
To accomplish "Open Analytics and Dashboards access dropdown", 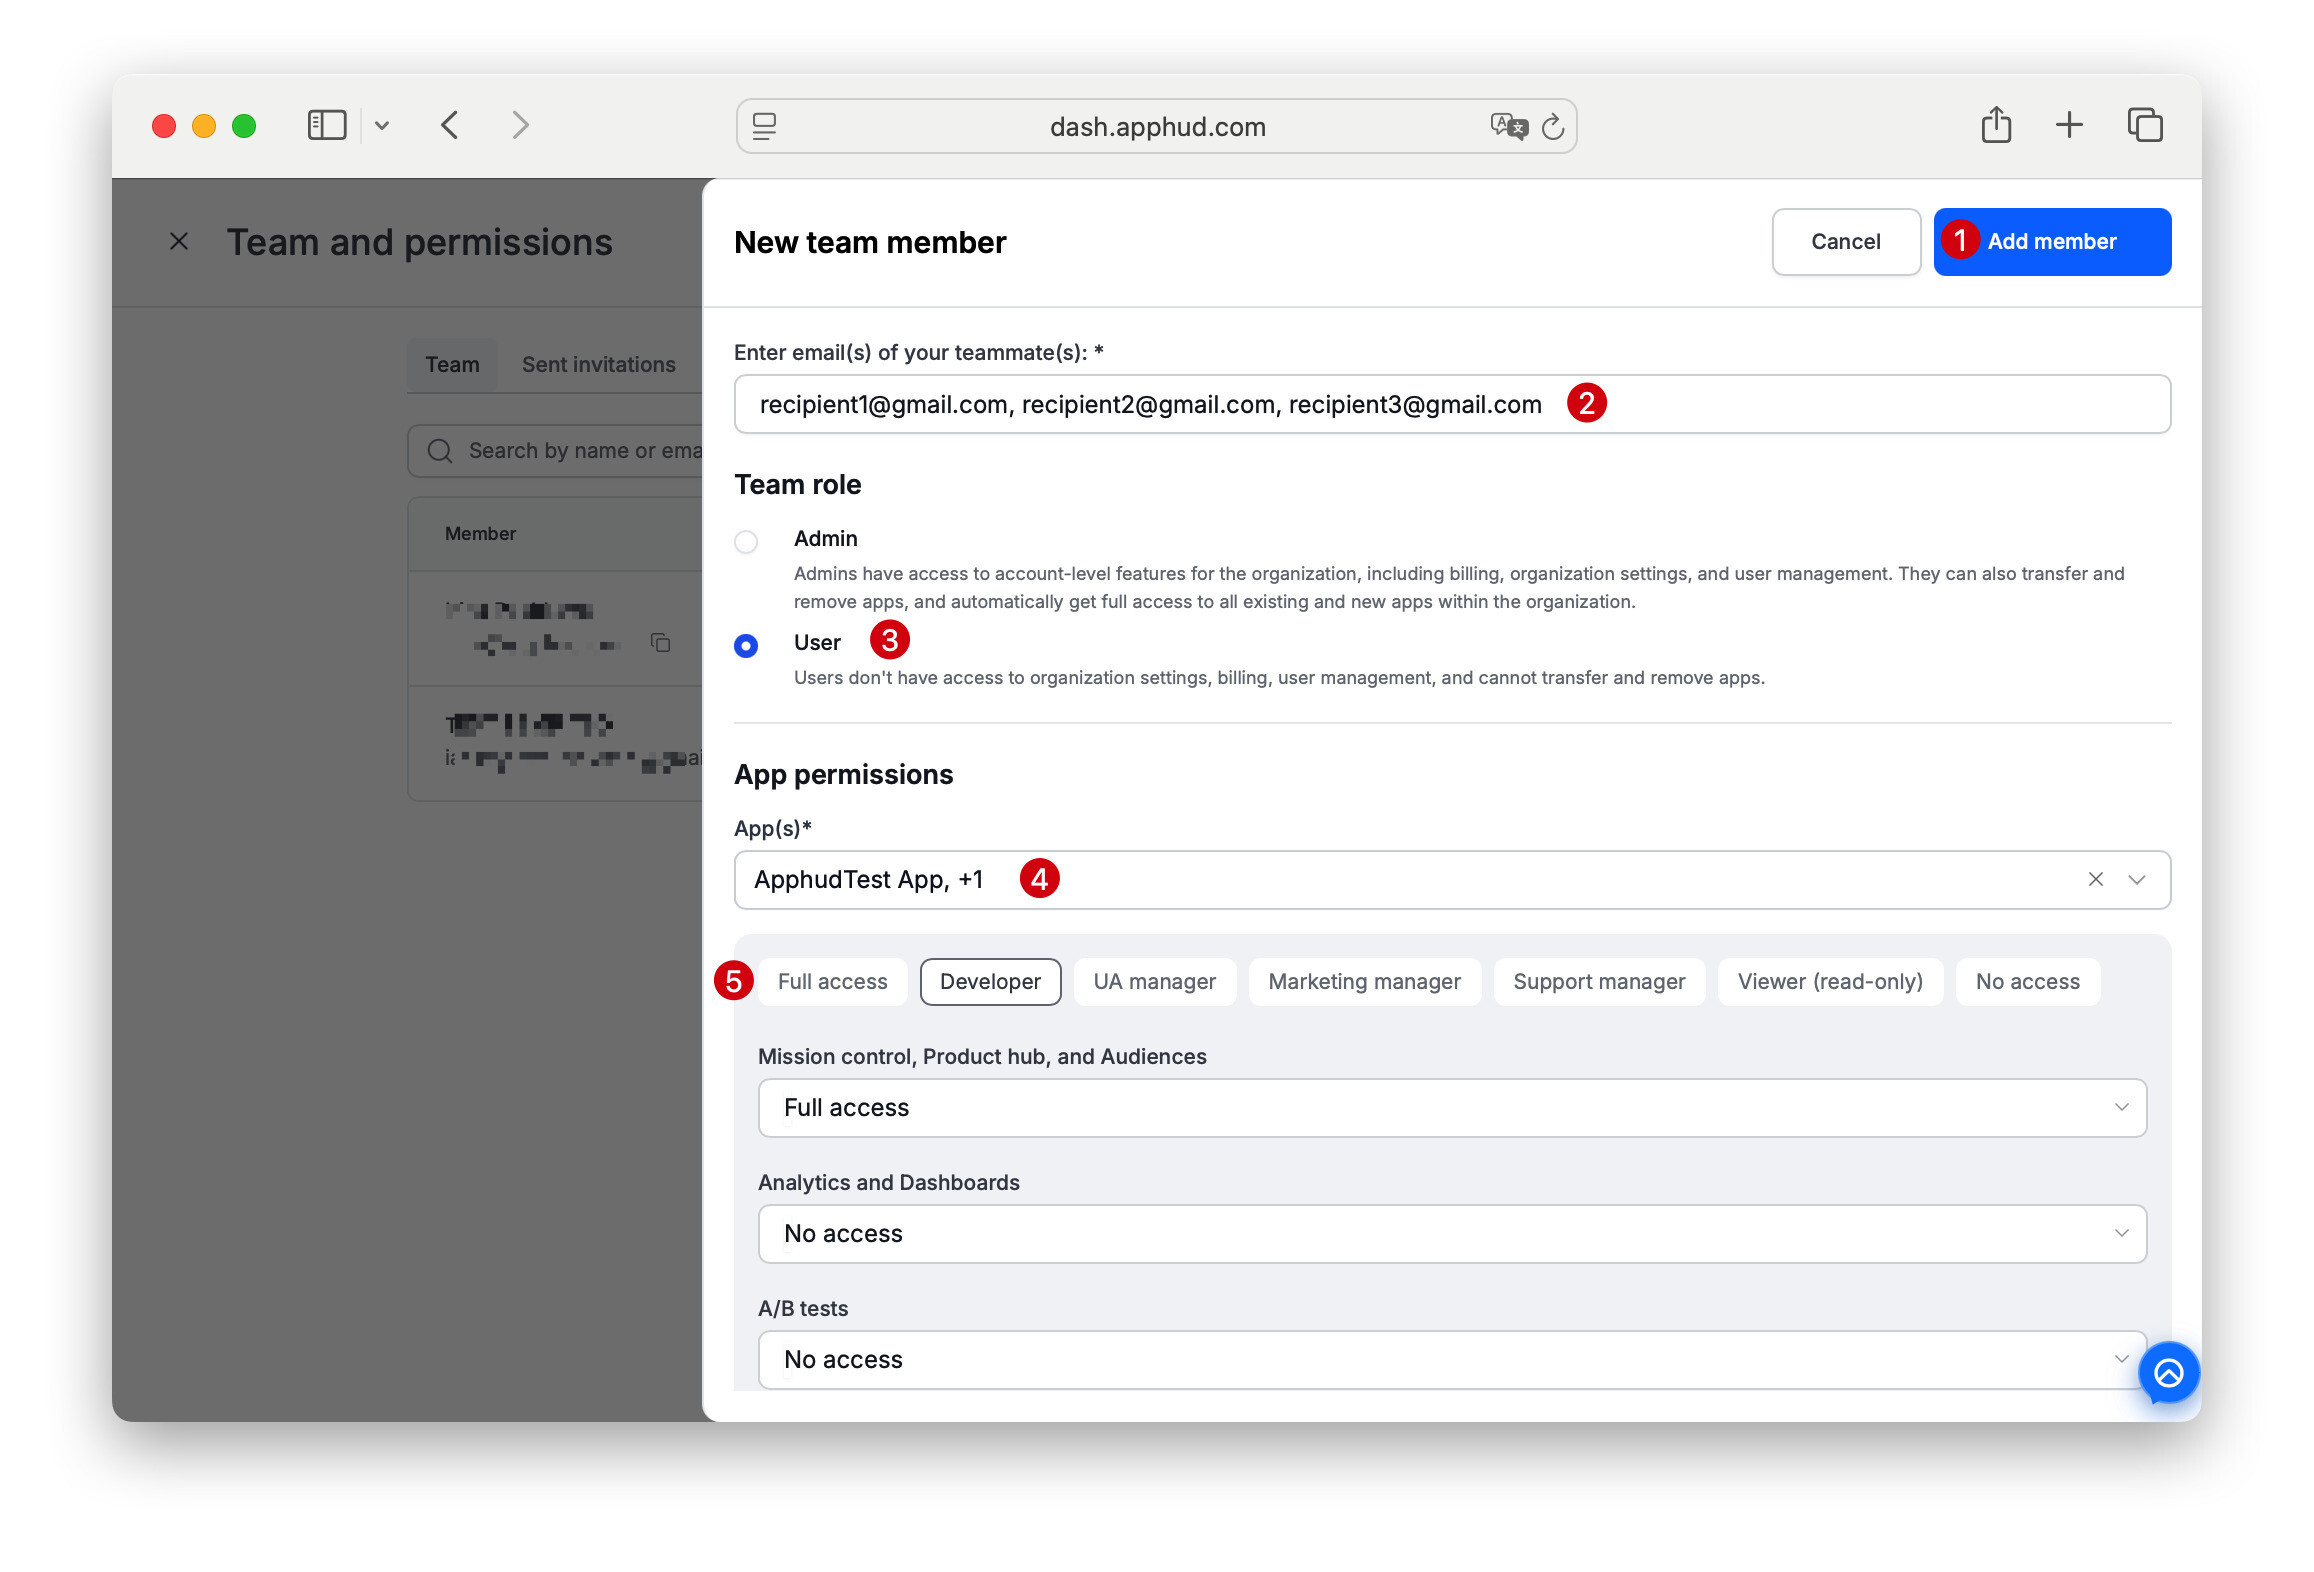I will tap(1452, 1233).
